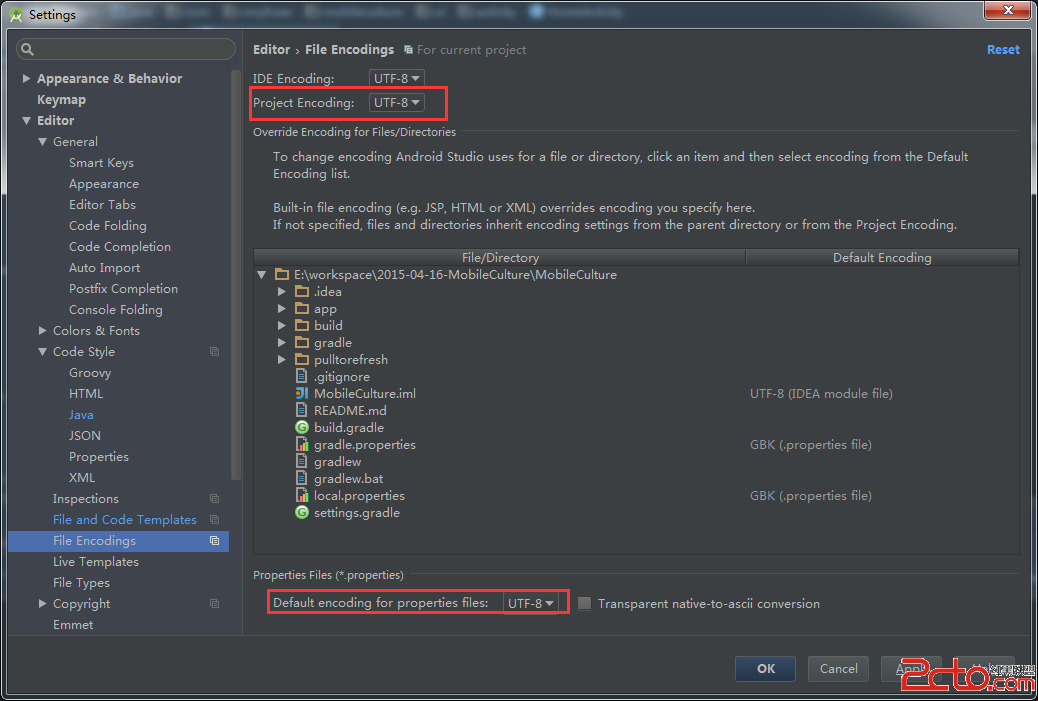This screenshot has height=701, width=1038.
Task: Expand Appearance & Behavior section
Action: 26,78
